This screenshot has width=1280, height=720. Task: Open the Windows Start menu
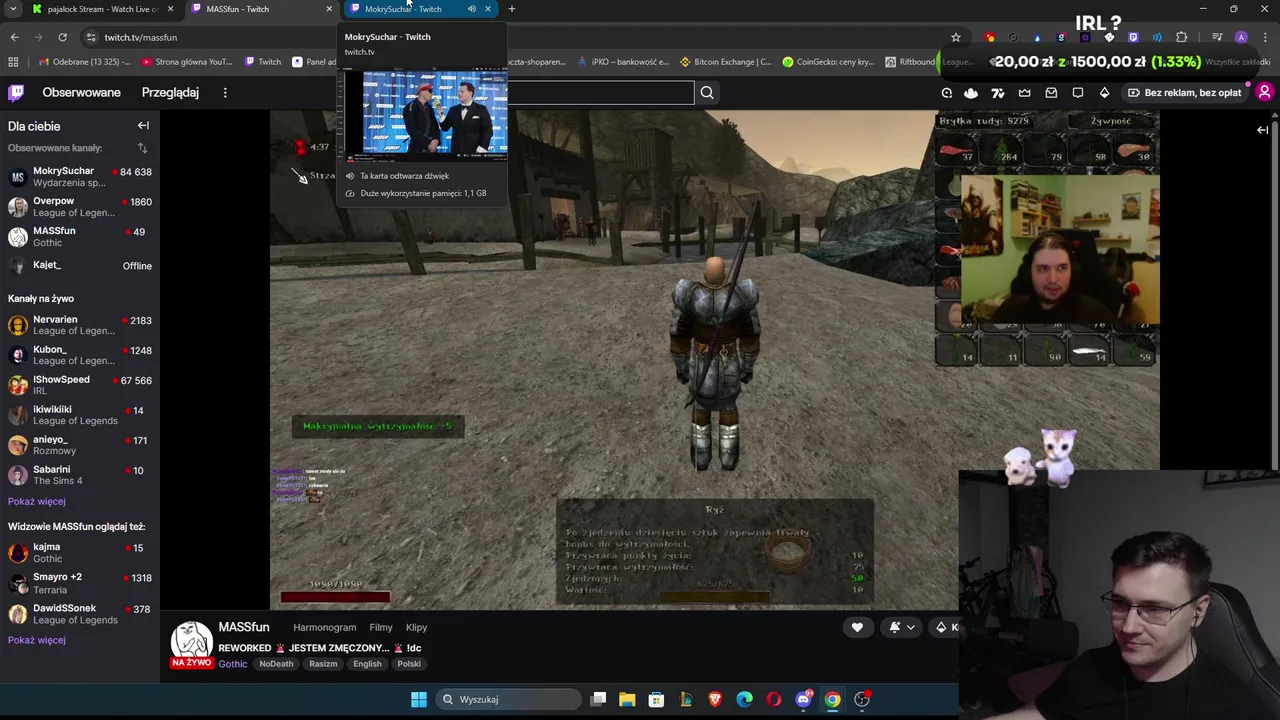(419, 699)
